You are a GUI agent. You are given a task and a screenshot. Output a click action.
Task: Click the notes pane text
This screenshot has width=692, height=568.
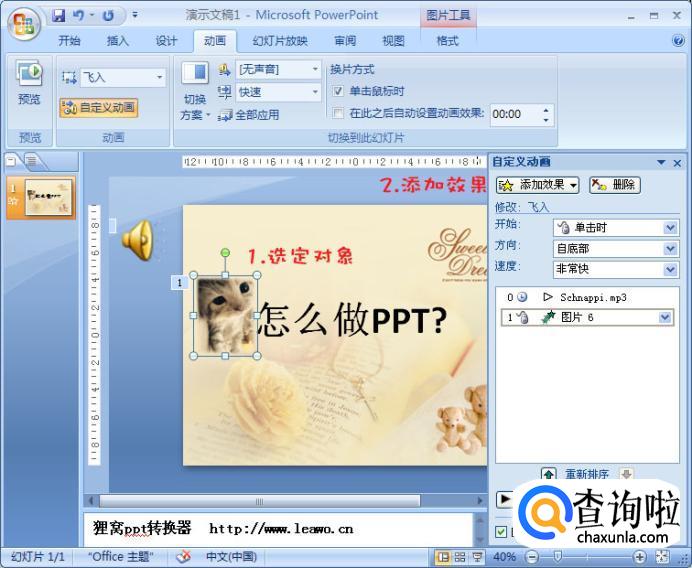[223, 528]
